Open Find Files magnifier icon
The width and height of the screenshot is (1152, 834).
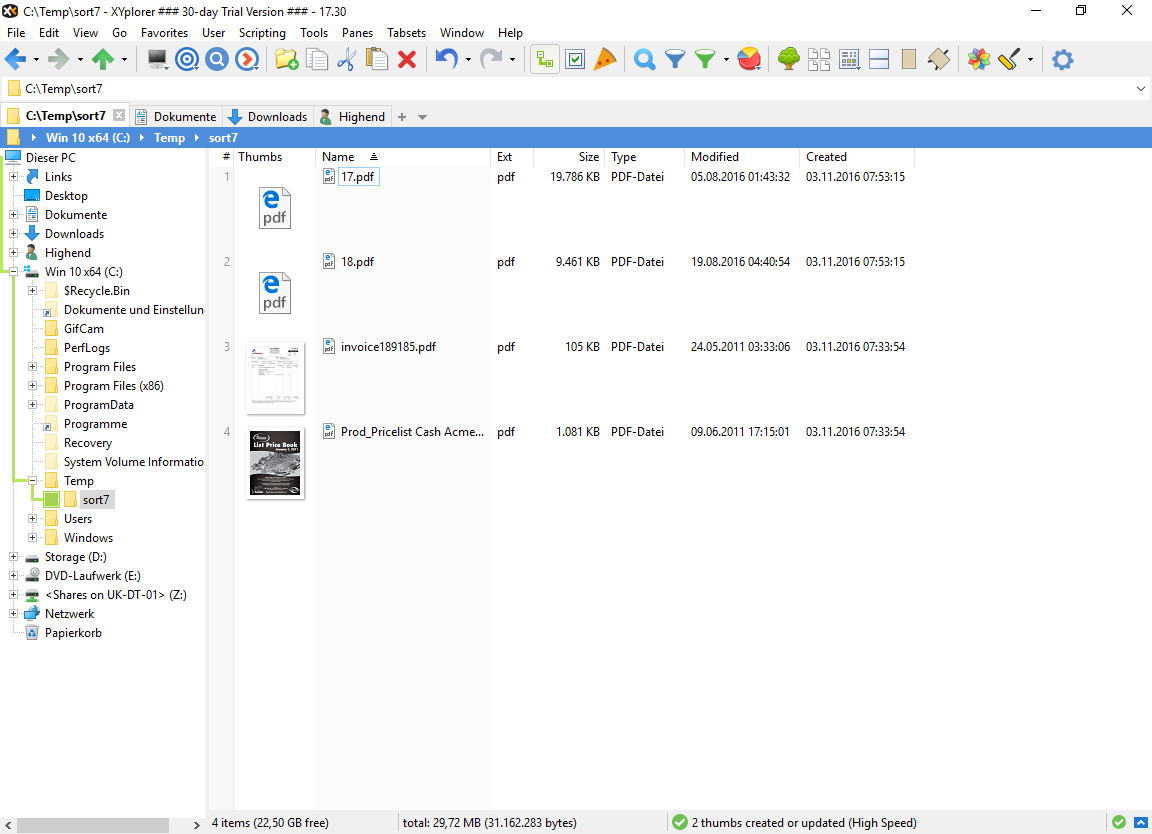(x=645, y=60)
